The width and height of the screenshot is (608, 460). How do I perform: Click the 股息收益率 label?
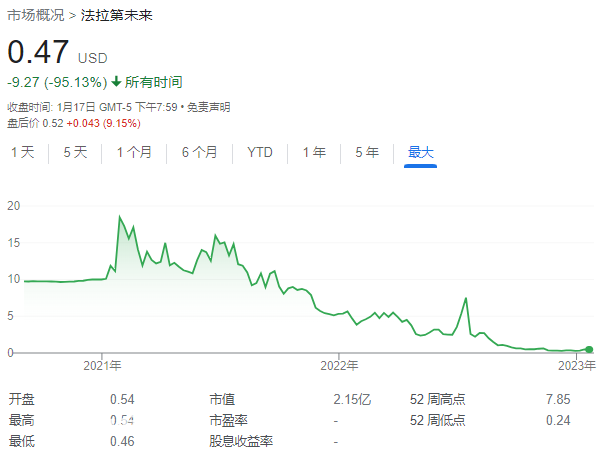[241, 441]
